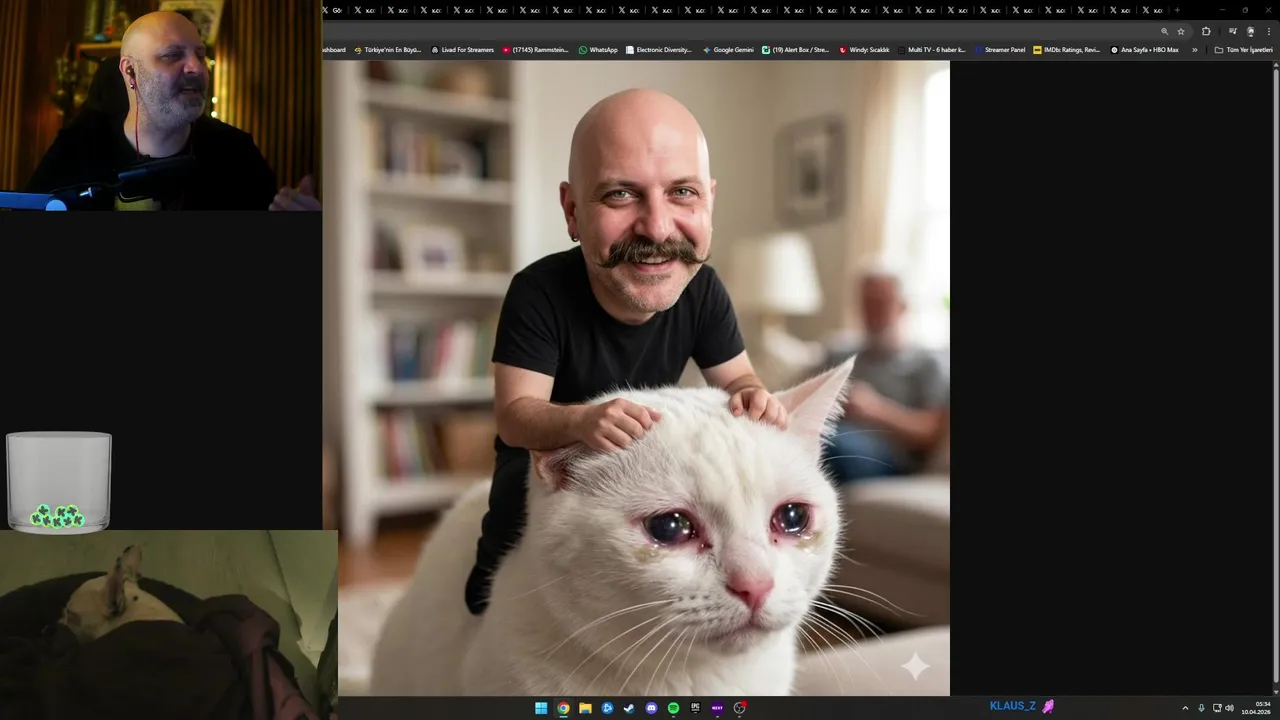Open the Ana Sayfa + HBO Max bookmark
This screenshot has width=1280, height=720.
point(1145,49)
